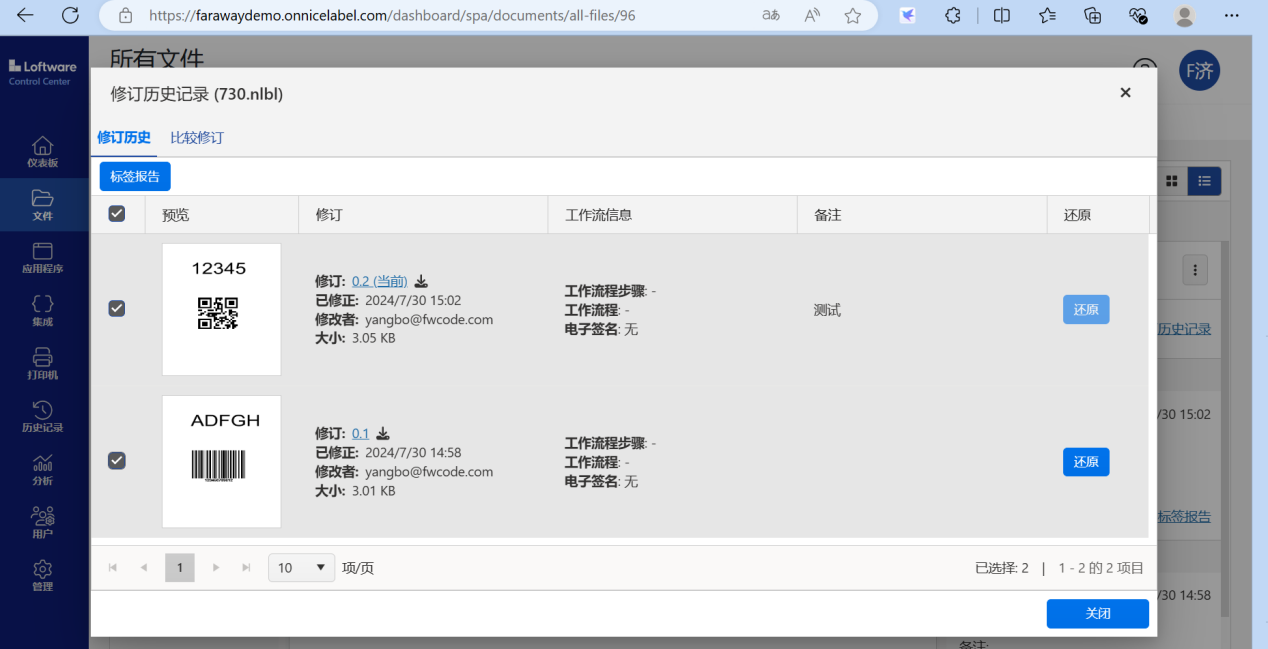Switch to list view in background page
The image size is (1268, 649).
(1204, 181)
